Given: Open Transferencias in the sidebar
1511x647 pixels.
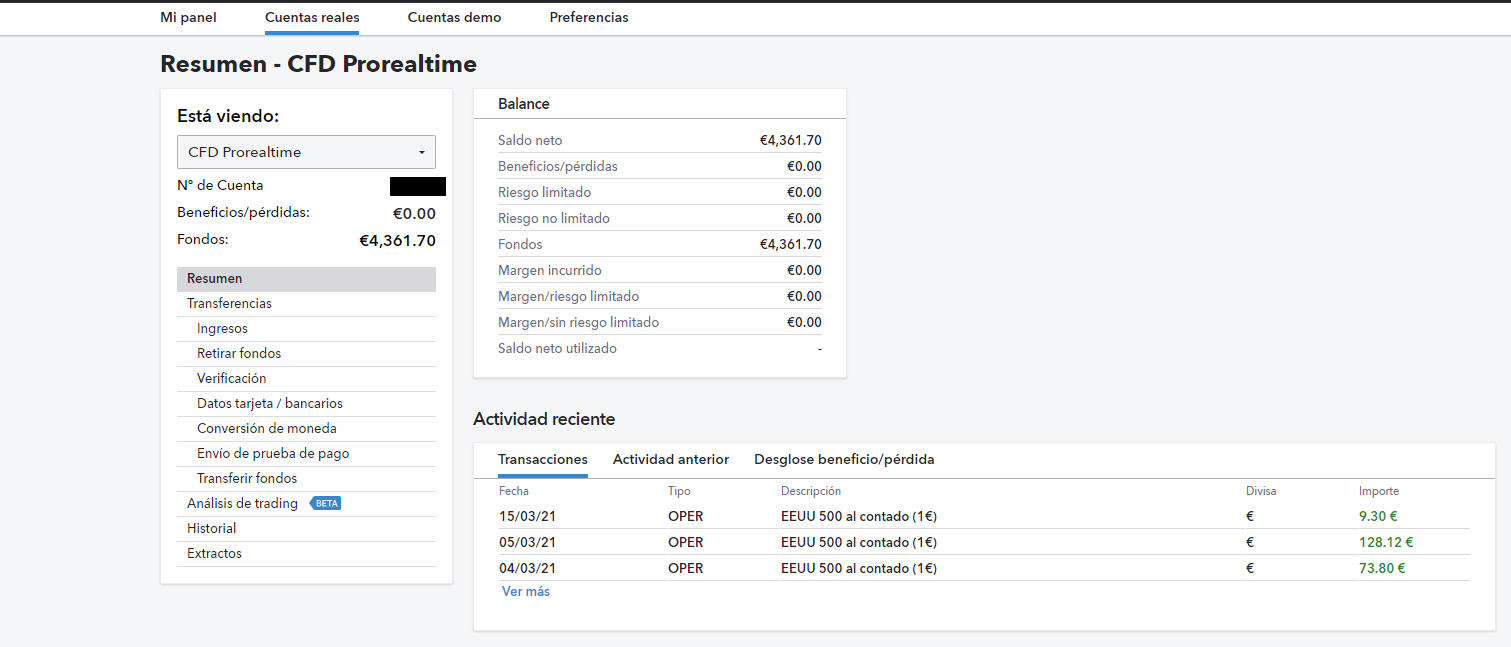Looking at the screenshot, I should pos(229,304).
